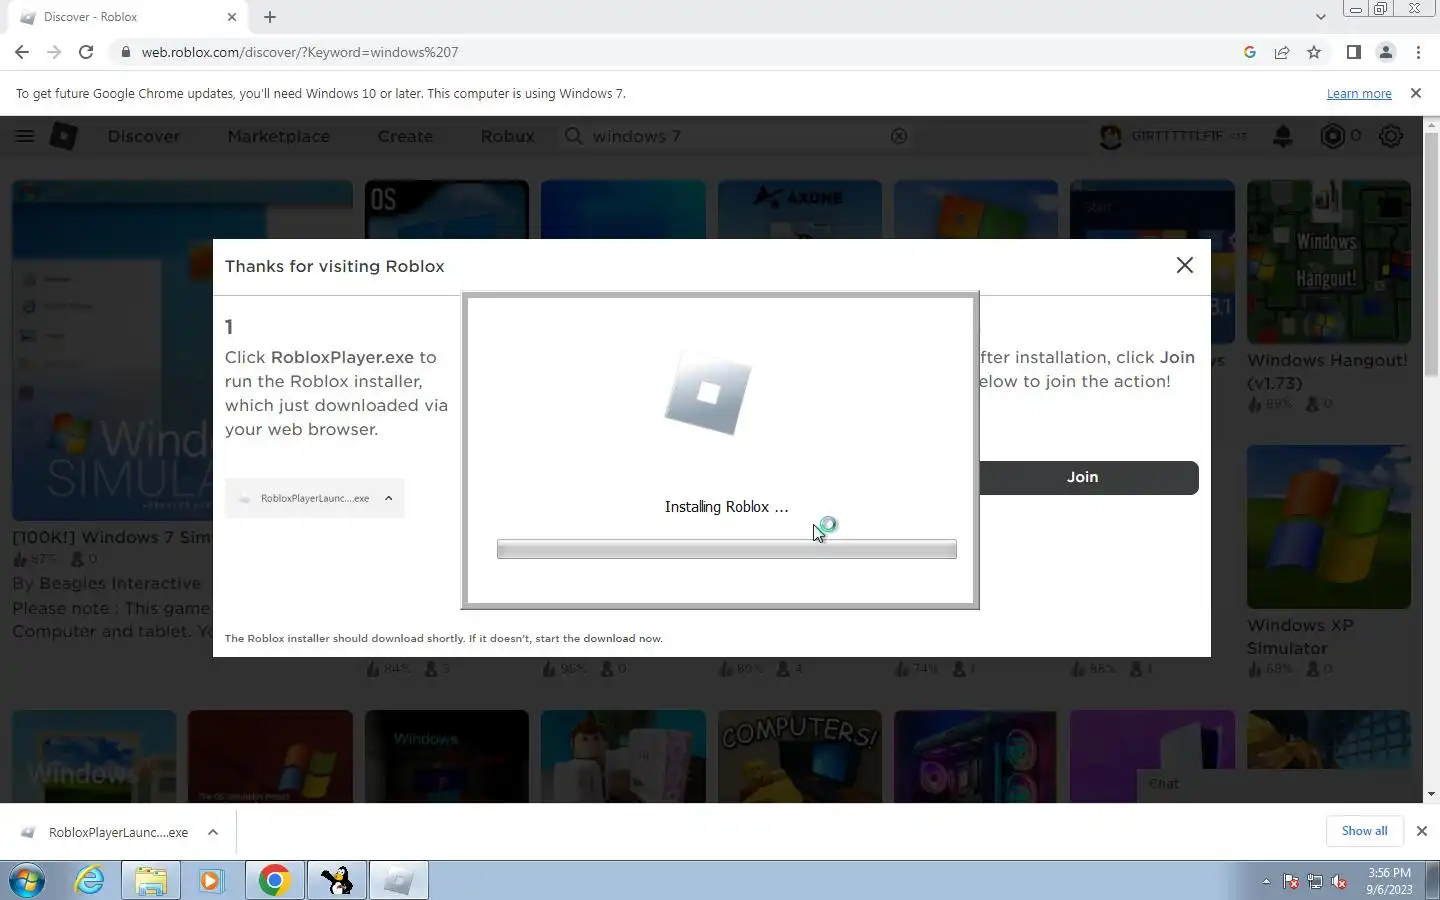Open the volume tray icon

click(1339, 882)
